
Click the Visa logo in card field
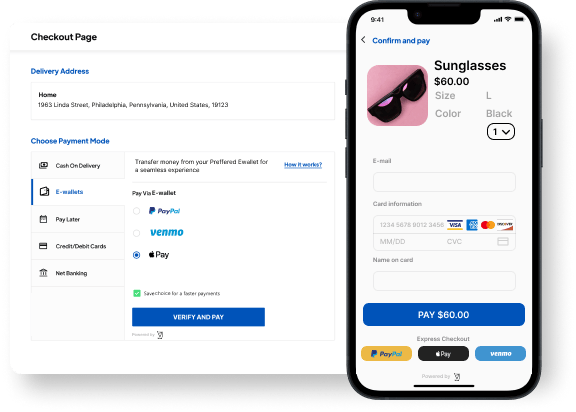click(455, 225)
